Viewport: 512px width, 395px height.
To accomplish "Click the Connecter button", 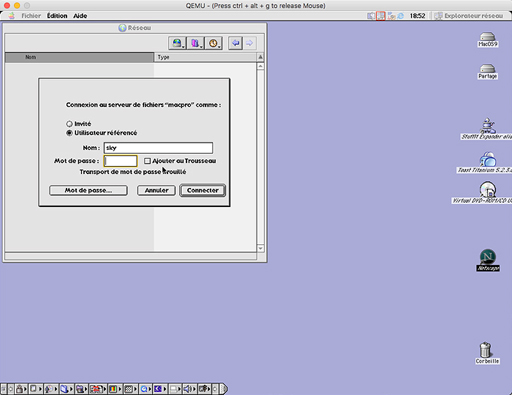I will point(203,190).
